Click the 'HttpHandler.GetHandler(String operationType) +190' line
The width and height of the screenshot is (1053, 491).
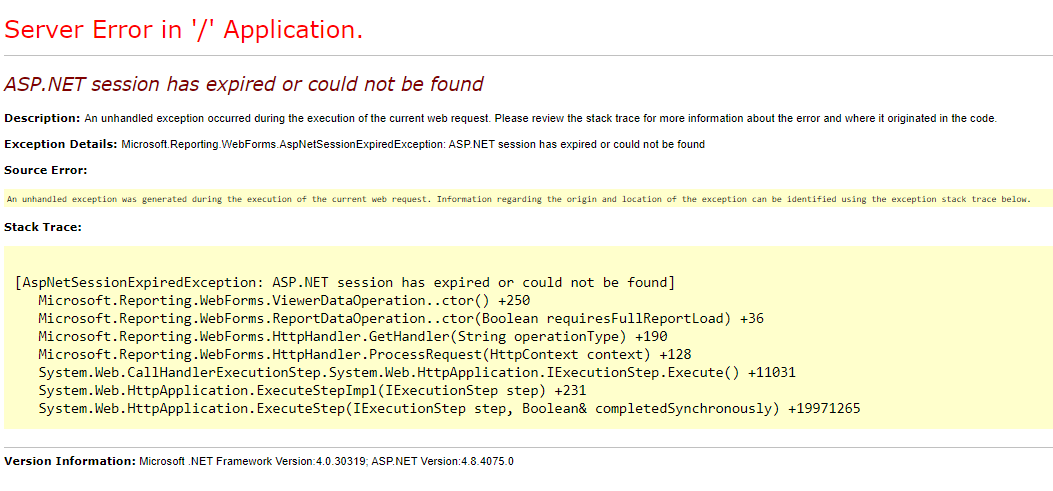click(353, 337)
